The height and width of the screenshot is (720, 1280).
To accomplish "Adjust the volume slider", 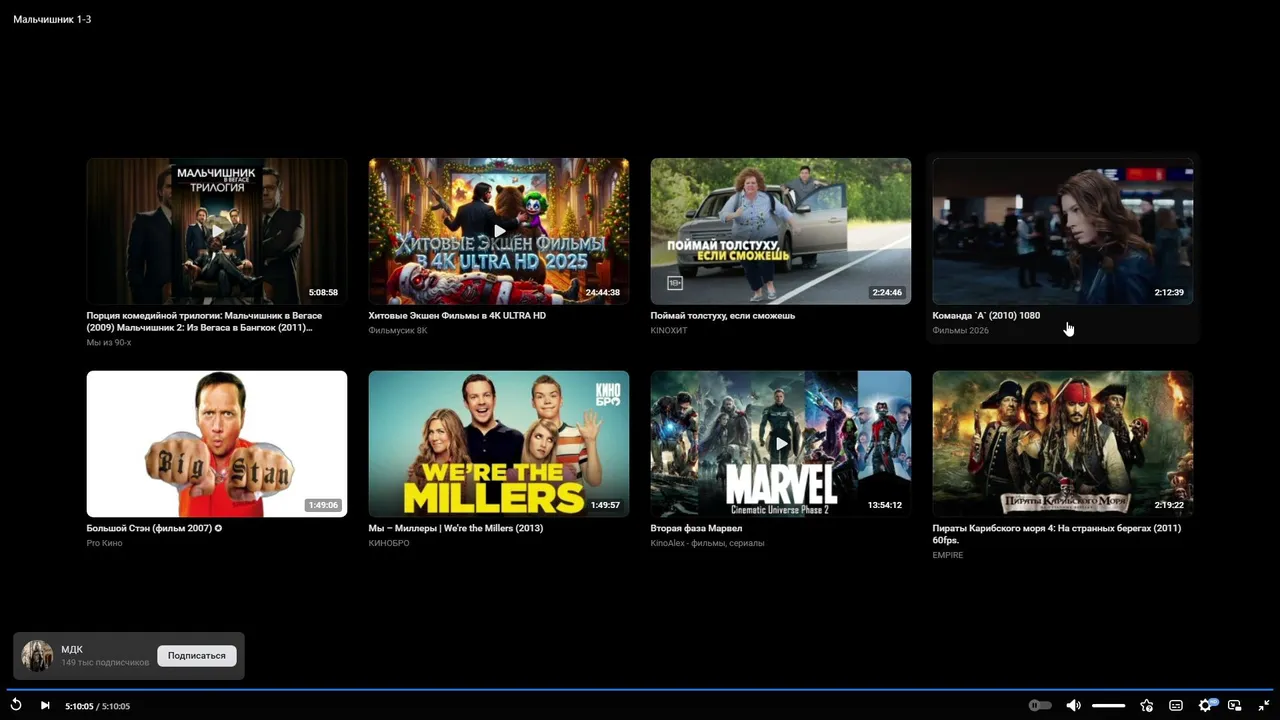I will 1108,706.
